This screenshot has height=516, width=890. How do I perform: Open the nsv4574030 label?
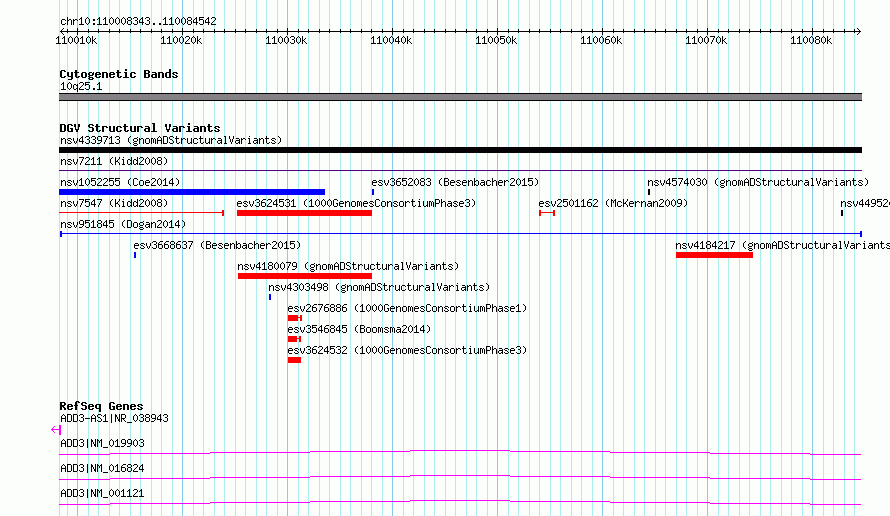(758, 182)
